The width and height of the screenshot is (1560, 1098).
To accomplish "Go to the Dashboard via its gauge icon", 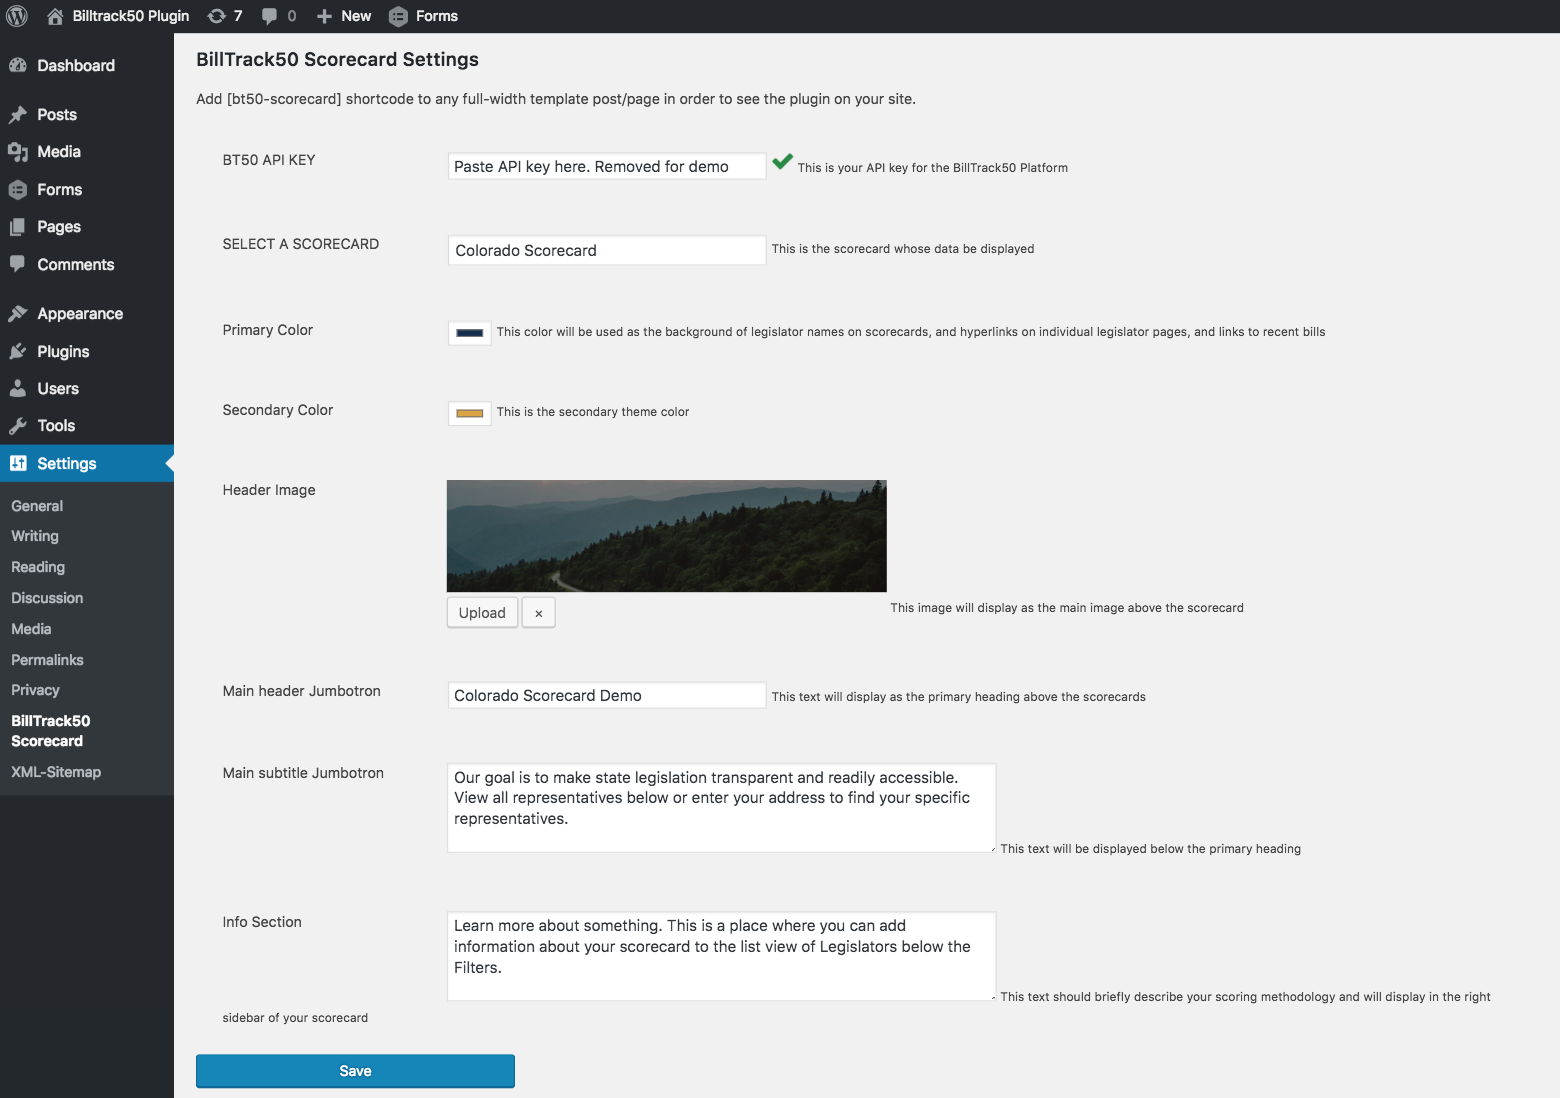I will [19, 65].
